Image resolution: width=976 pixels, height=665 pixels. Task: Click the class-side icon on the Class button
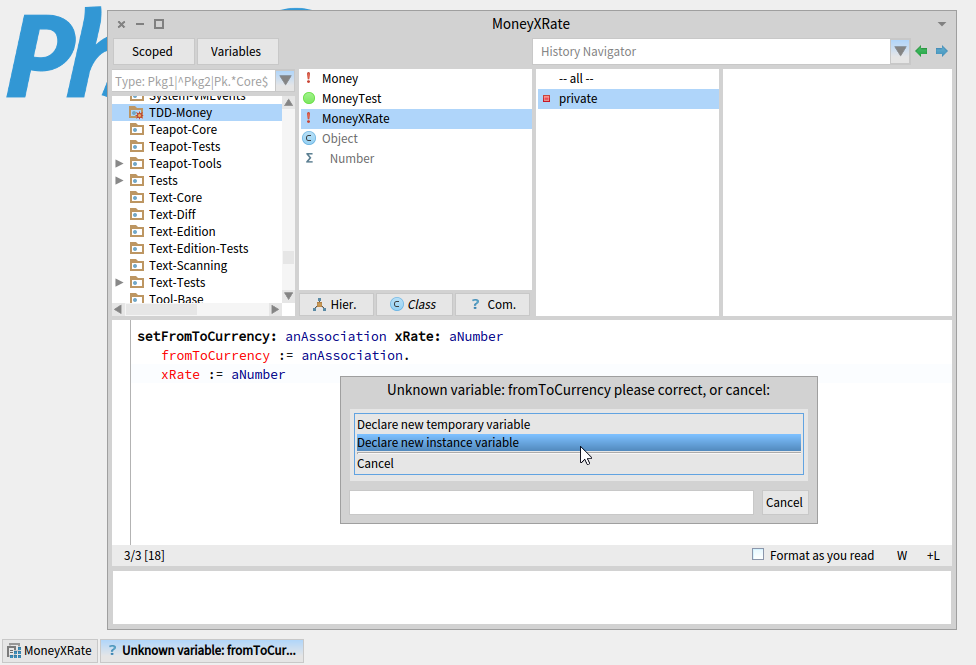coord(396,304)
